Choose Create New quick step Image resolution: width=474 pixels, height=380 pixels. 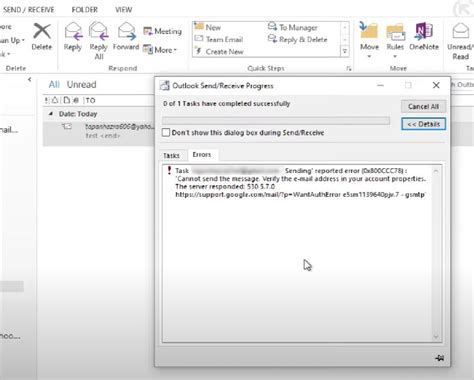219,52
